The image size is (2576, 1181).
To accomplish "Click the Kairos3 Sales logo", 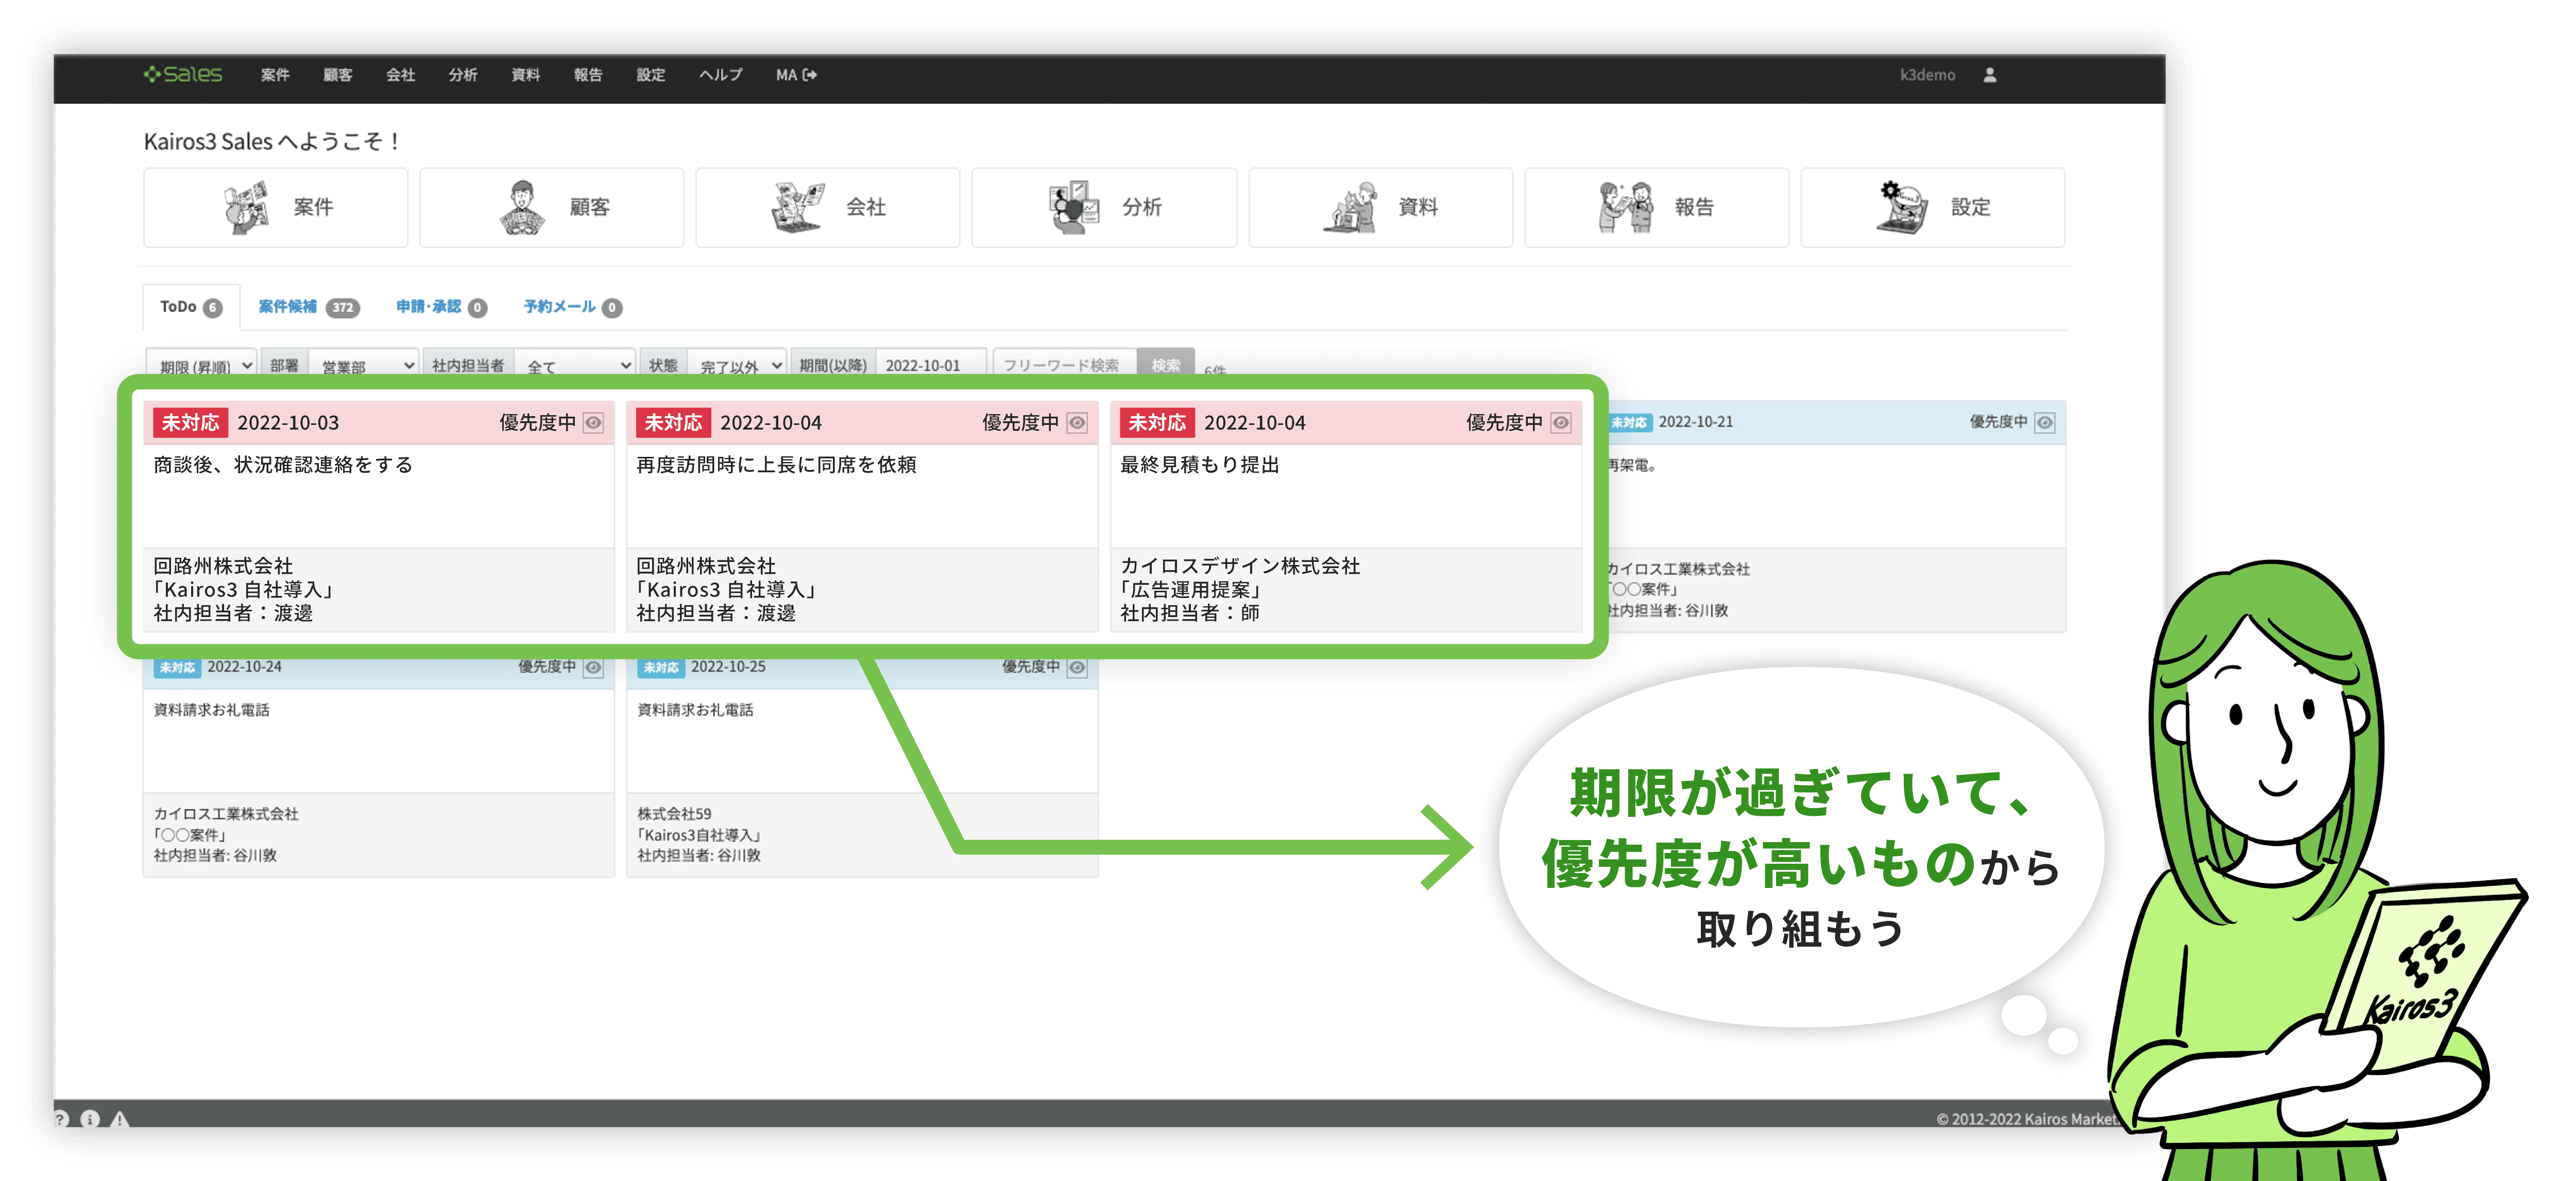I will tap(183, 75).
